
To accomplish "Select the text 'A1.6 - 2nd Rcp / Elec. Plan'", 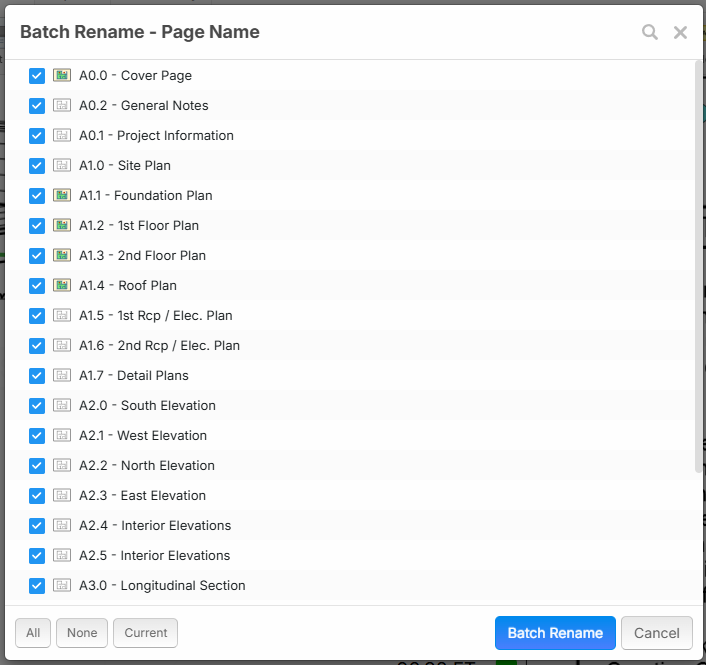I will click(x=159, y=345).
